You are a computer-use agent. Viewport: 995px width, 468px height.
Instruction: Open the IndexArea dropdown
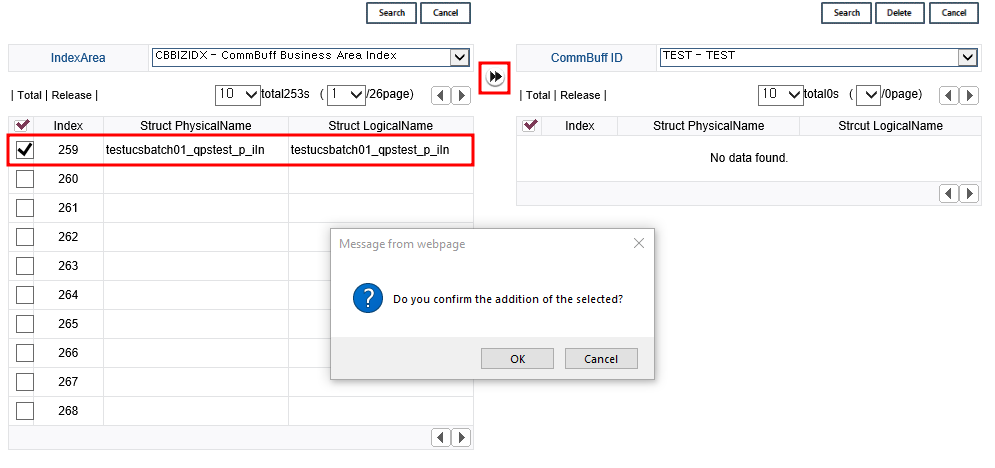459,57
